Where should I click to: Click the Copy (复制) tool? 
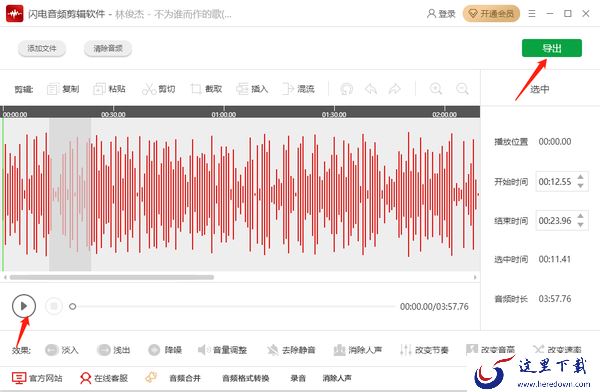(63, 89)
